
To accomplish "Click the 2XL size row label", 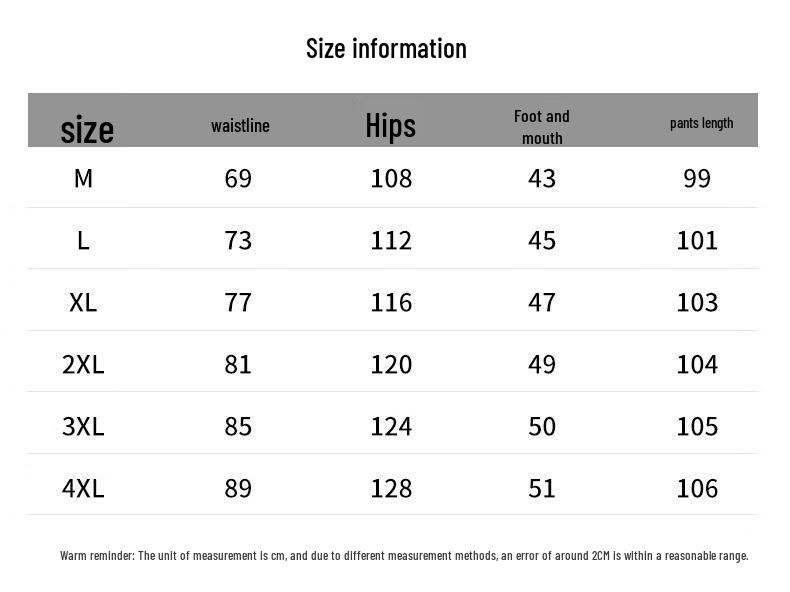I will click(x=84, y=365).
